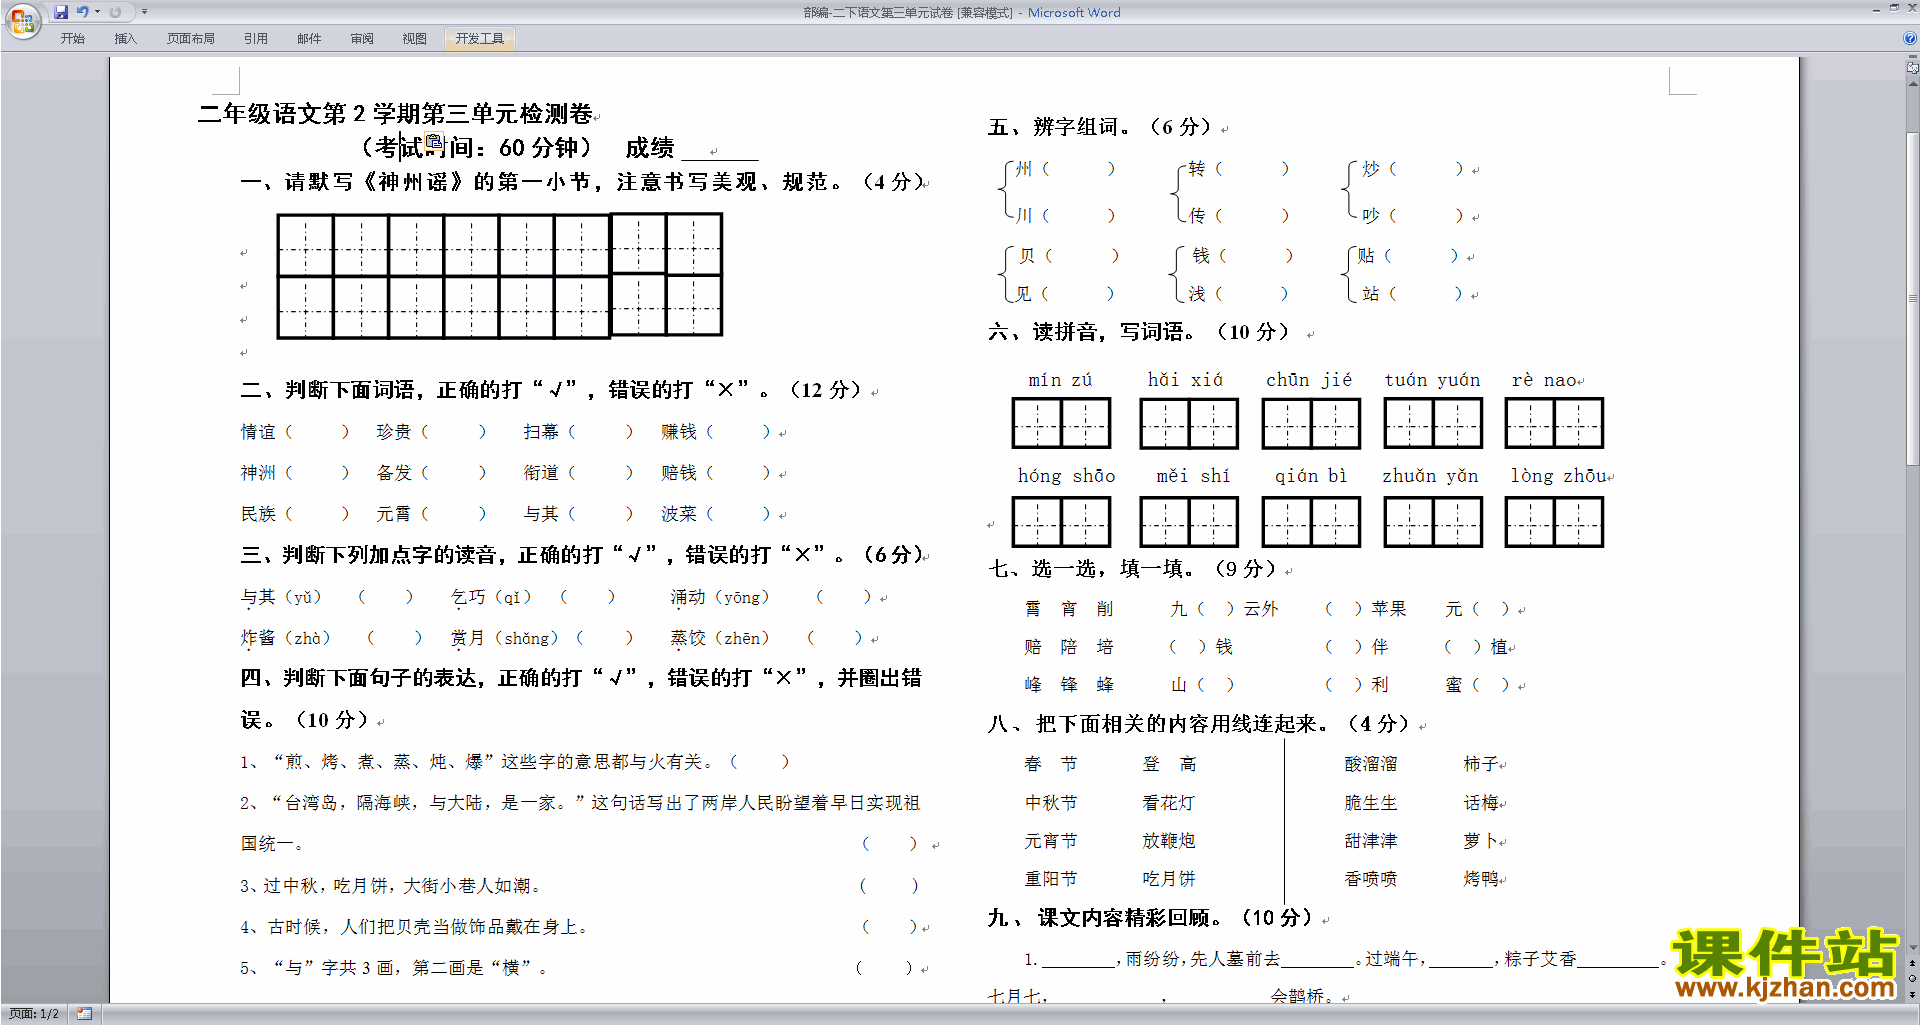Image resolution: width=1920 pixels, height=1025 pixels.
Task: Click the word 赚钱 in section two
Action: [x=679, y=432]
